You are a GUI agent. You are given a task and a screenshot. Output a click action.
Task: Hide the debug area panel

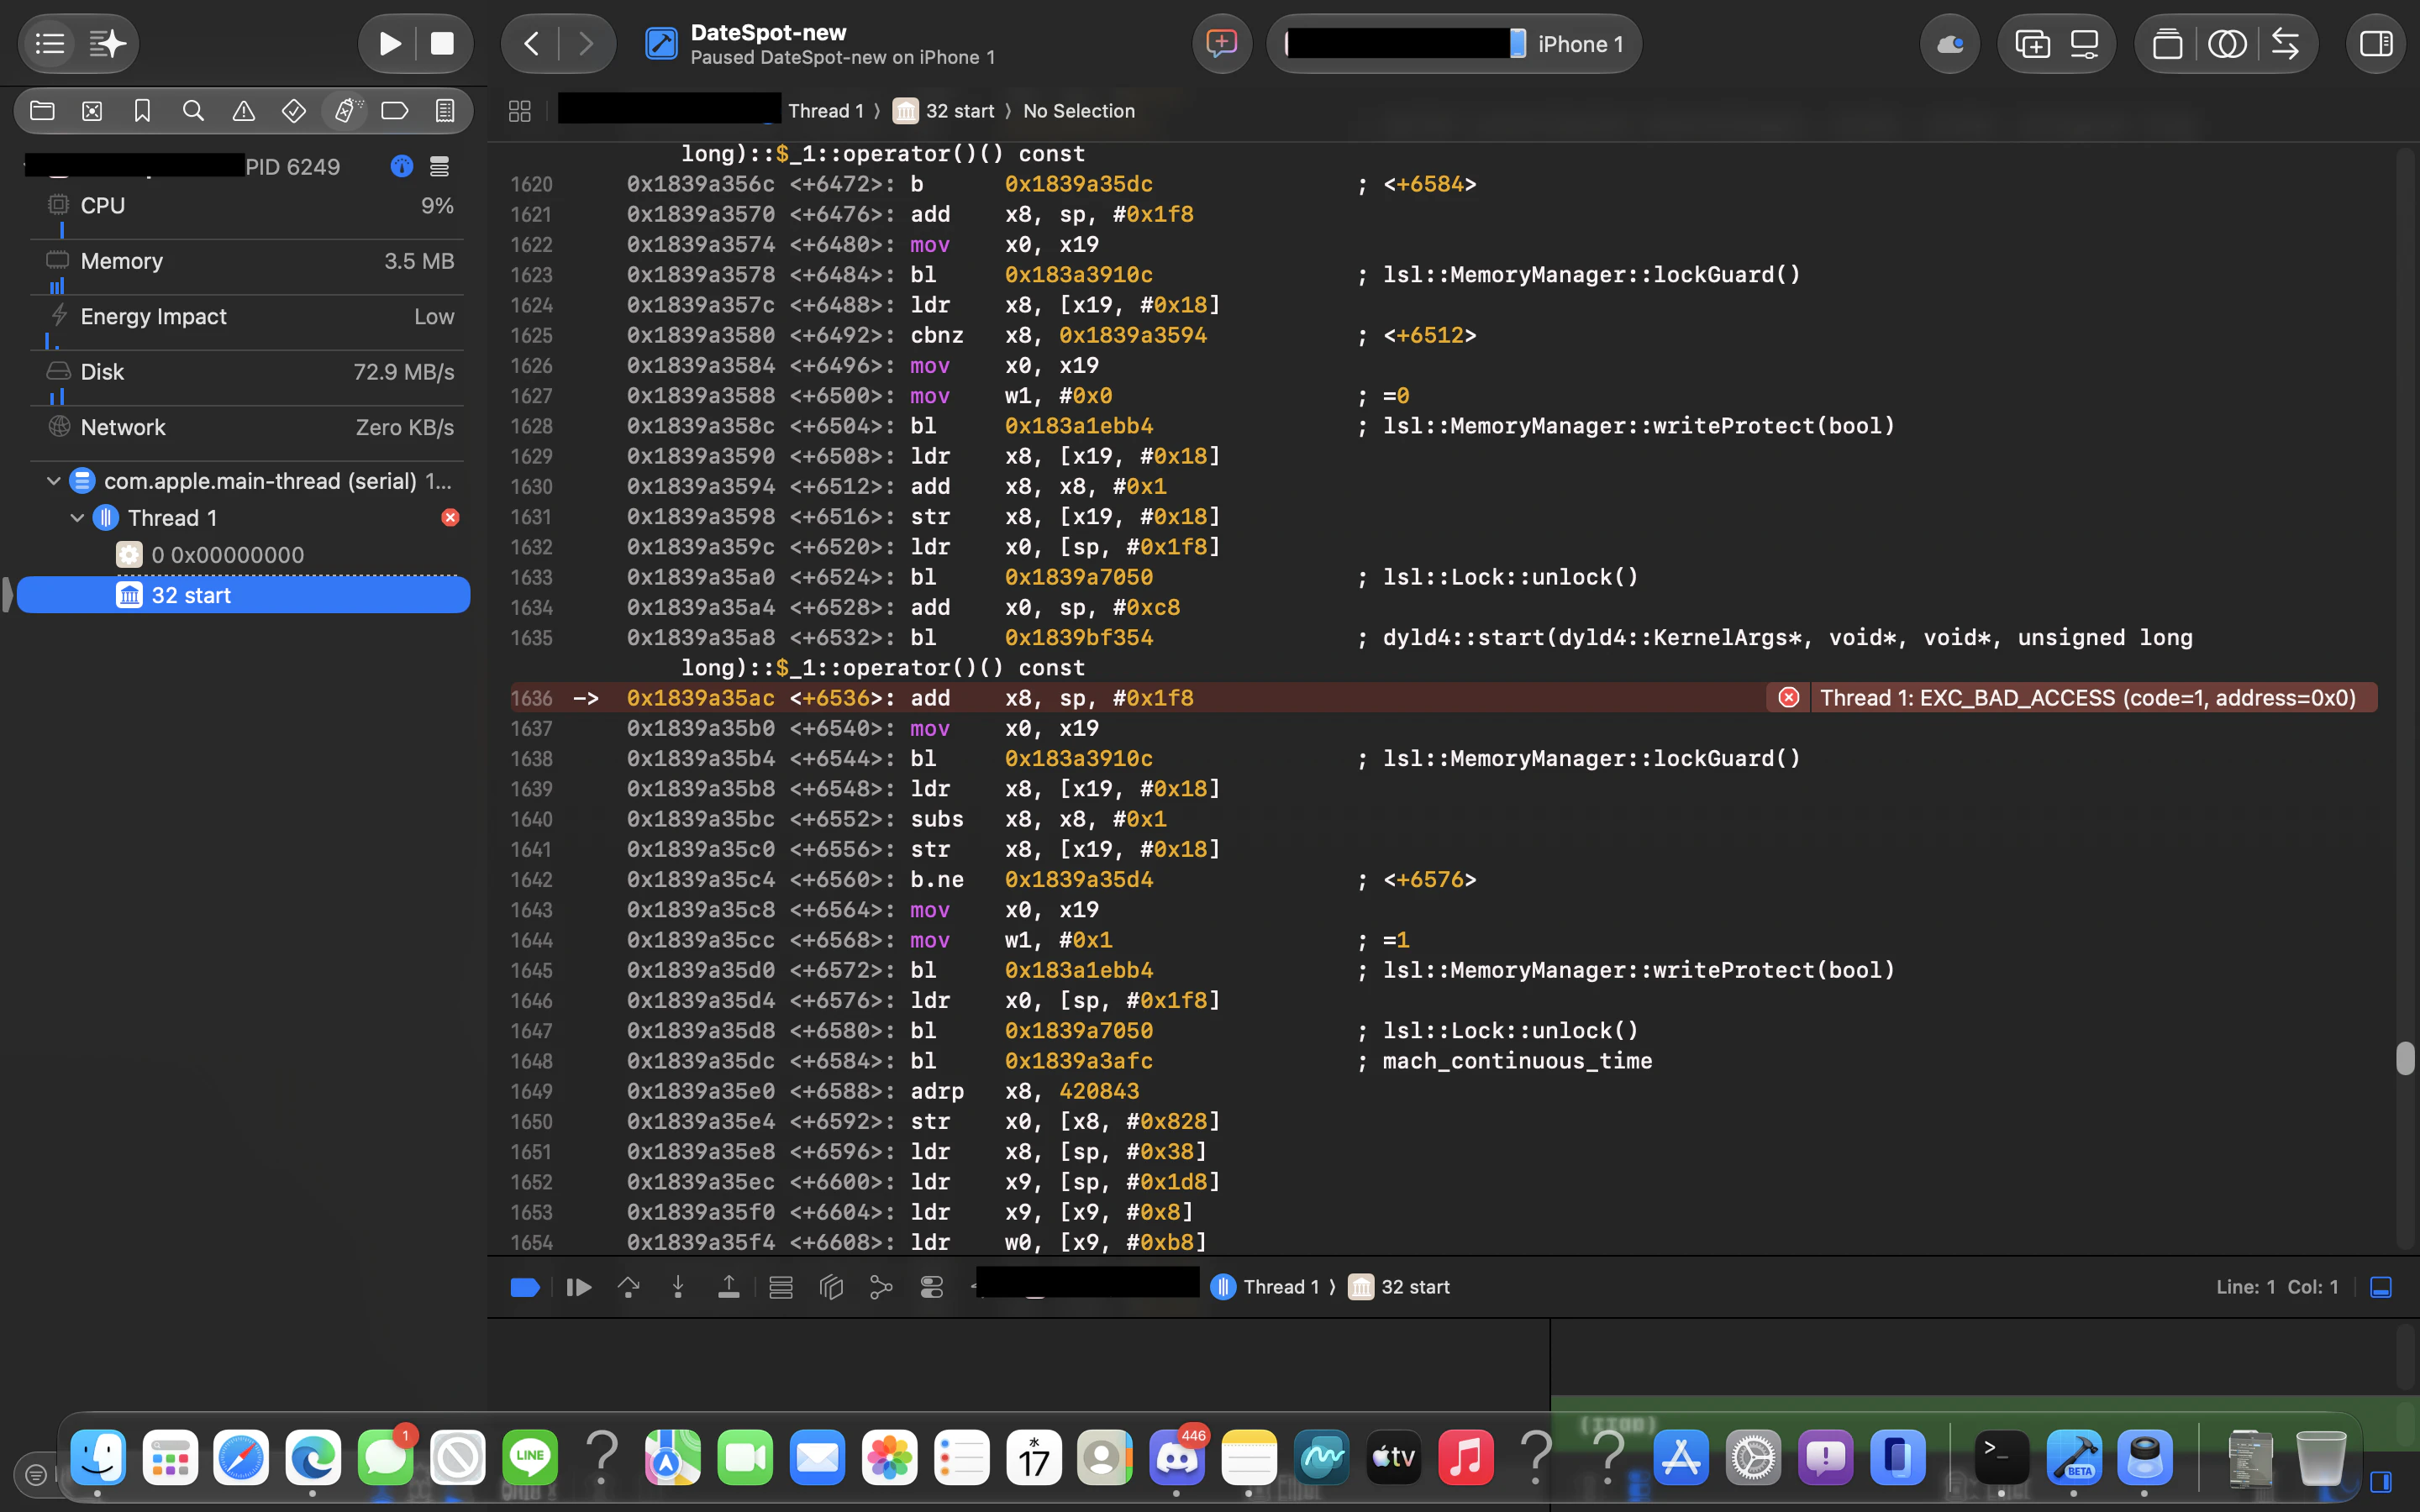click(x=2381, y=1287)
